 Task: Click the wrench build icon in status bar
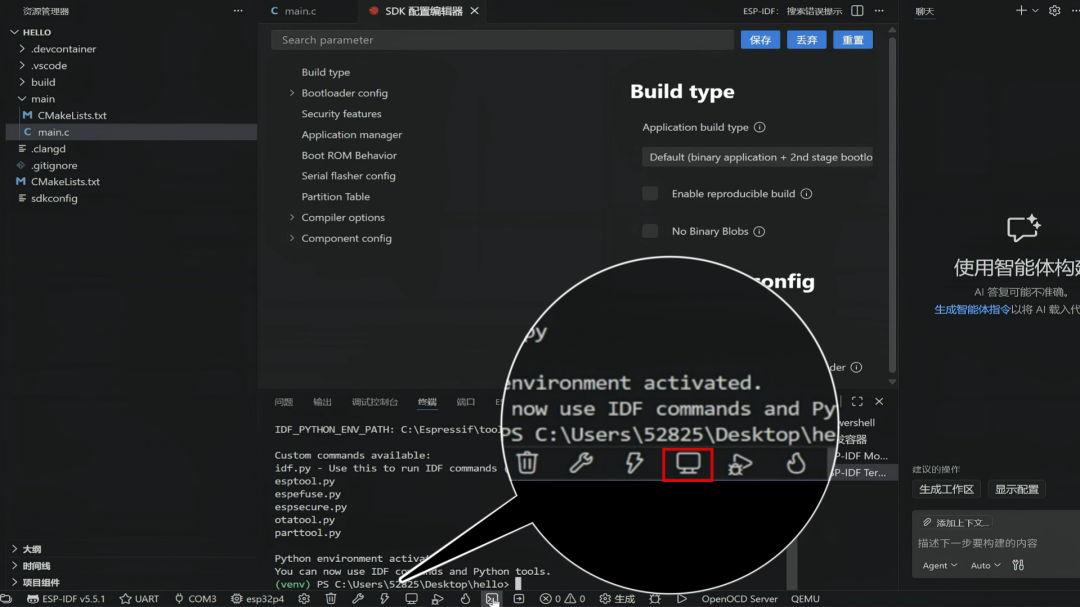357,599
